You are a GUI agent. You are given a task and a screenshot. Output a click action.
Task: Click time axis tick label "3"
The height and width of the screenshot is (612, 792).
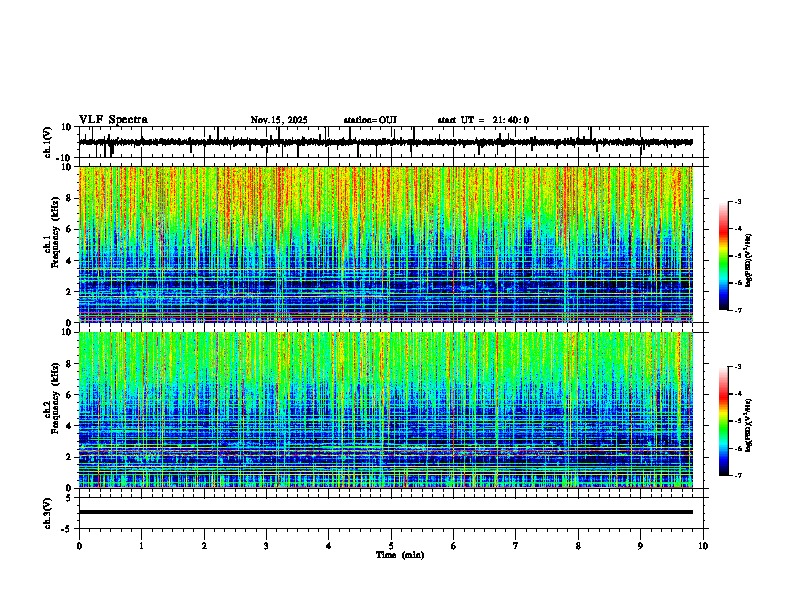click(266, 546)
